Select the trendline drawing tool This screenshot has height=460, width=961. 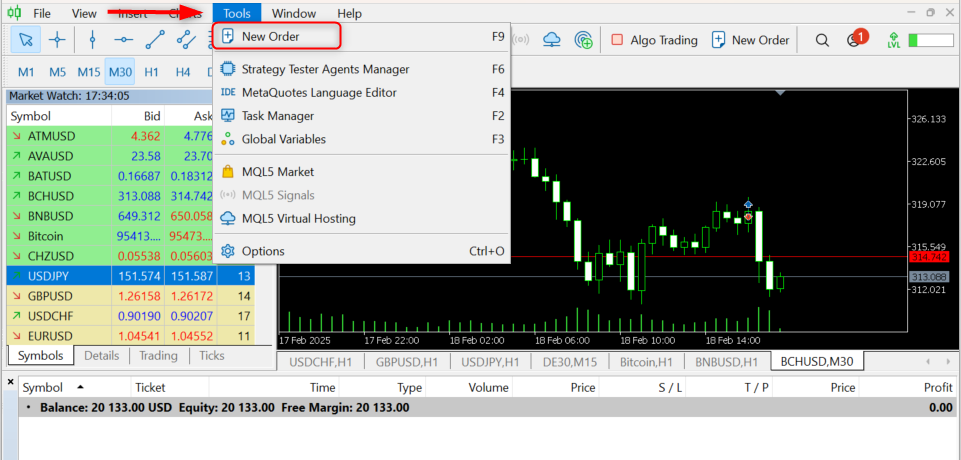[155, 40]
